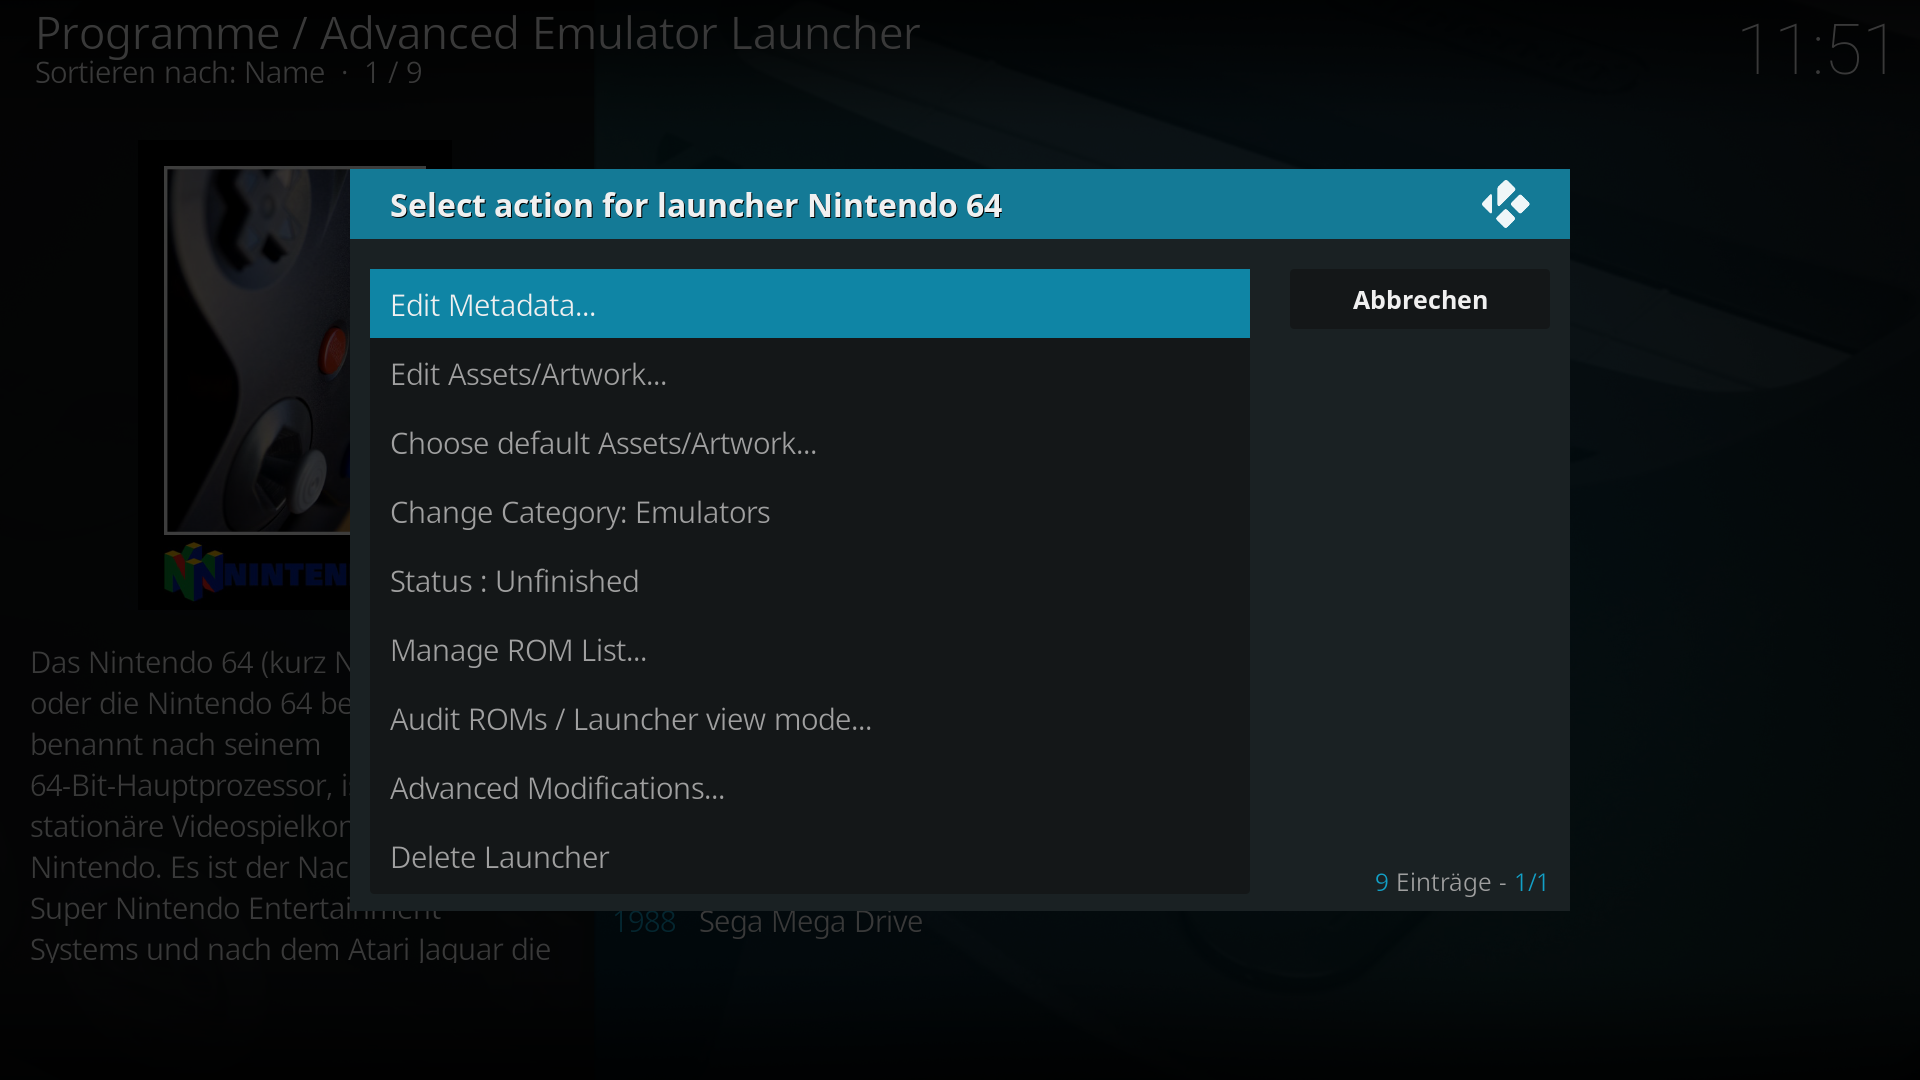The width and height of the screenshot is (1920, 1080).
Task: Click the Nintendo 64 controller artwork thumbnail
Action: tap(258, 350)
